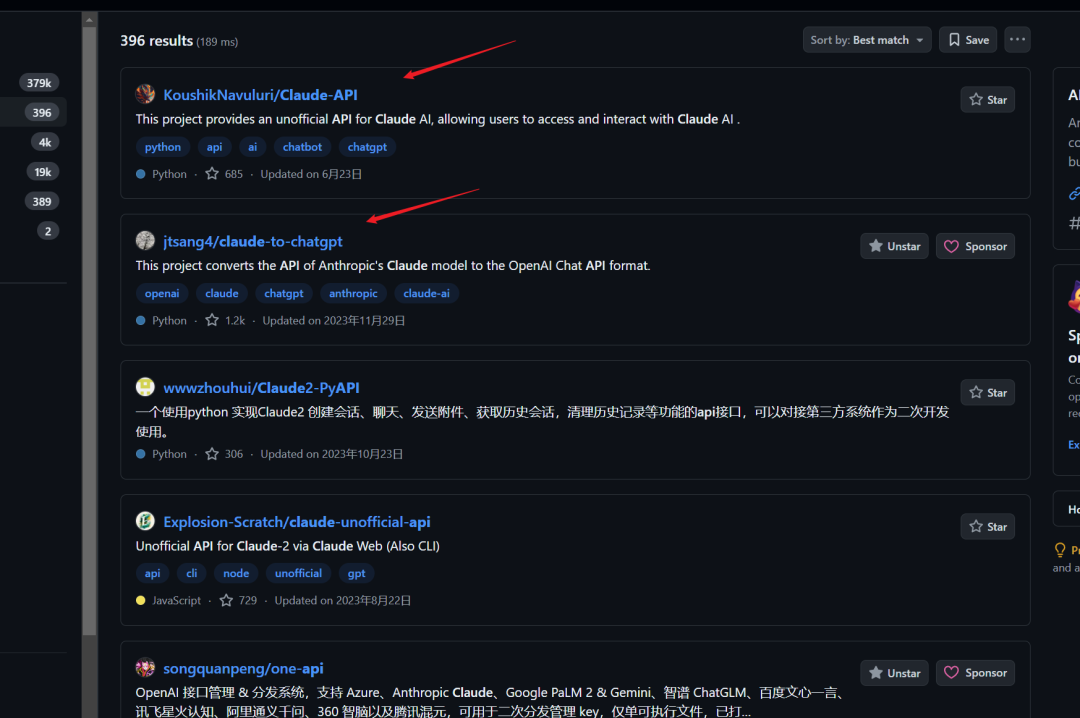Select the api topic tag under Claude-API
Viewport: 1080px width, 718px height.
click(214, 147)
